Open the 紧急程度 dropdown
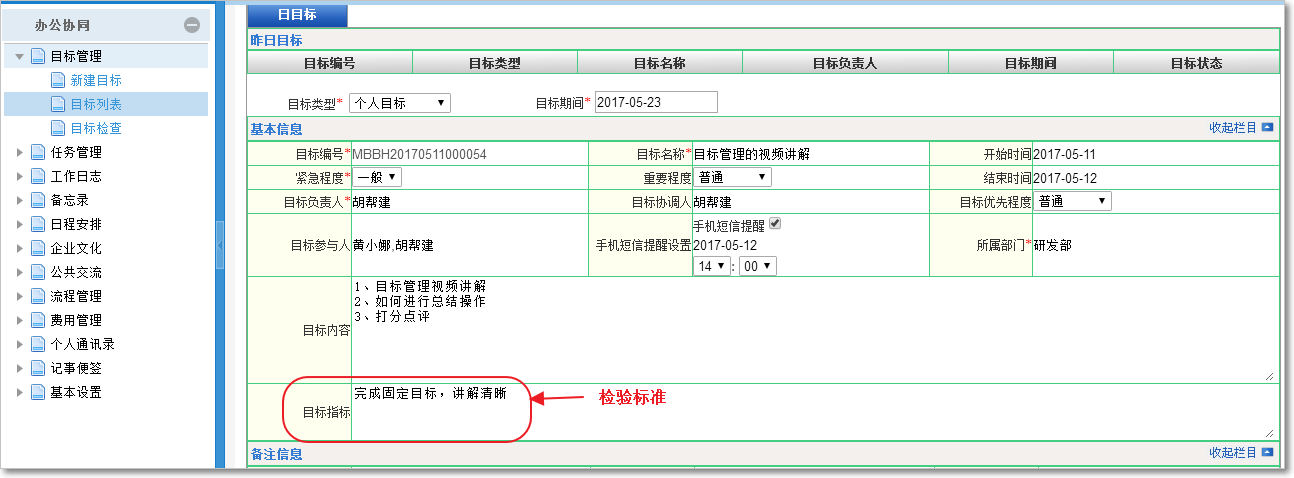Screen dimensions: 1294x478 [x=377, y=177]
